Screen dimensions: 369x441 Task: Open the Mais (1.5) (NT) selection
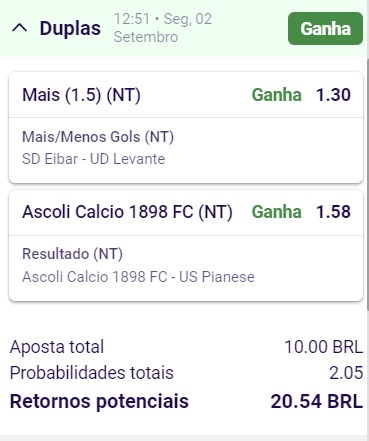point(81,95)
